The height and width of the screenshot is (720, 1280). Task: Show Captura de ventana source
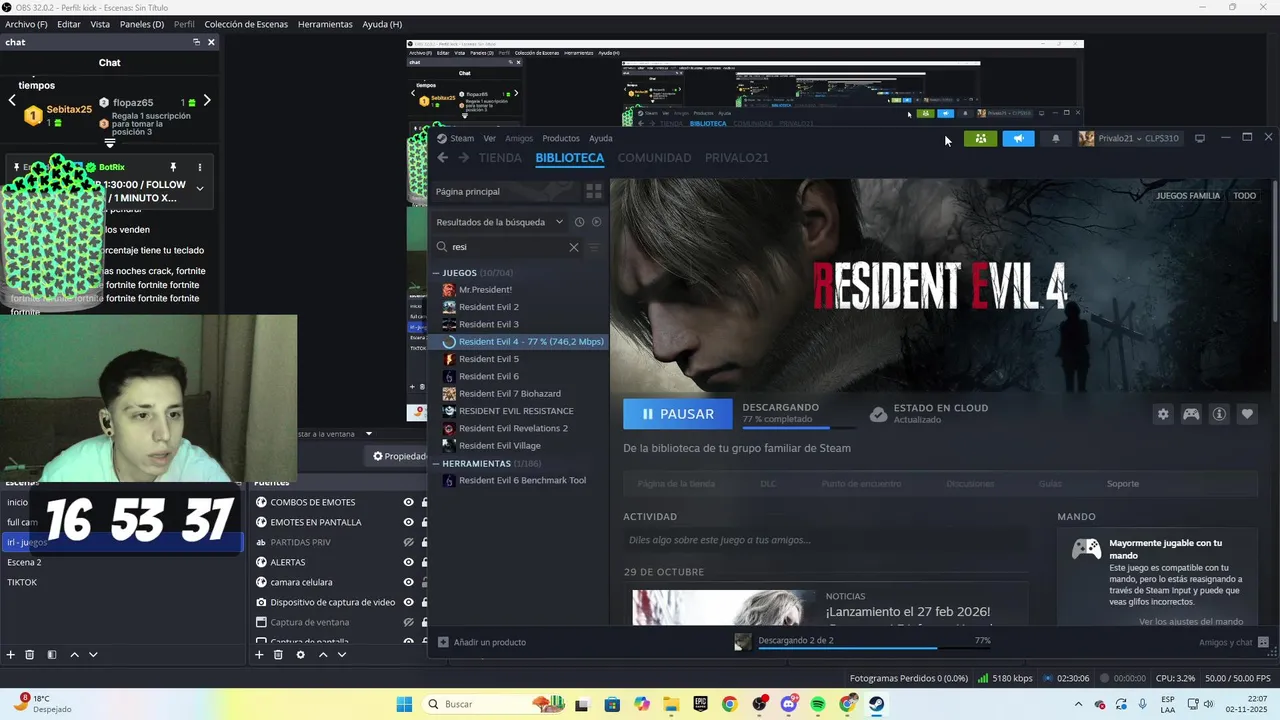[408, 622]
